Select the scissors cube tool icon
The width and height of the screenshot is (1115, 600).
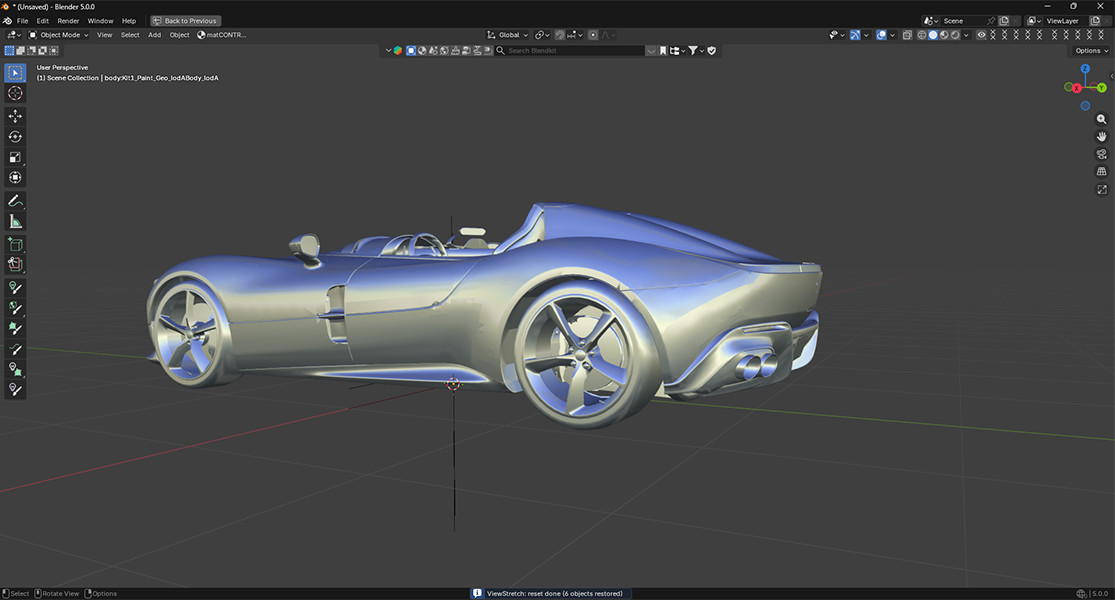click(x=15, y=264)
